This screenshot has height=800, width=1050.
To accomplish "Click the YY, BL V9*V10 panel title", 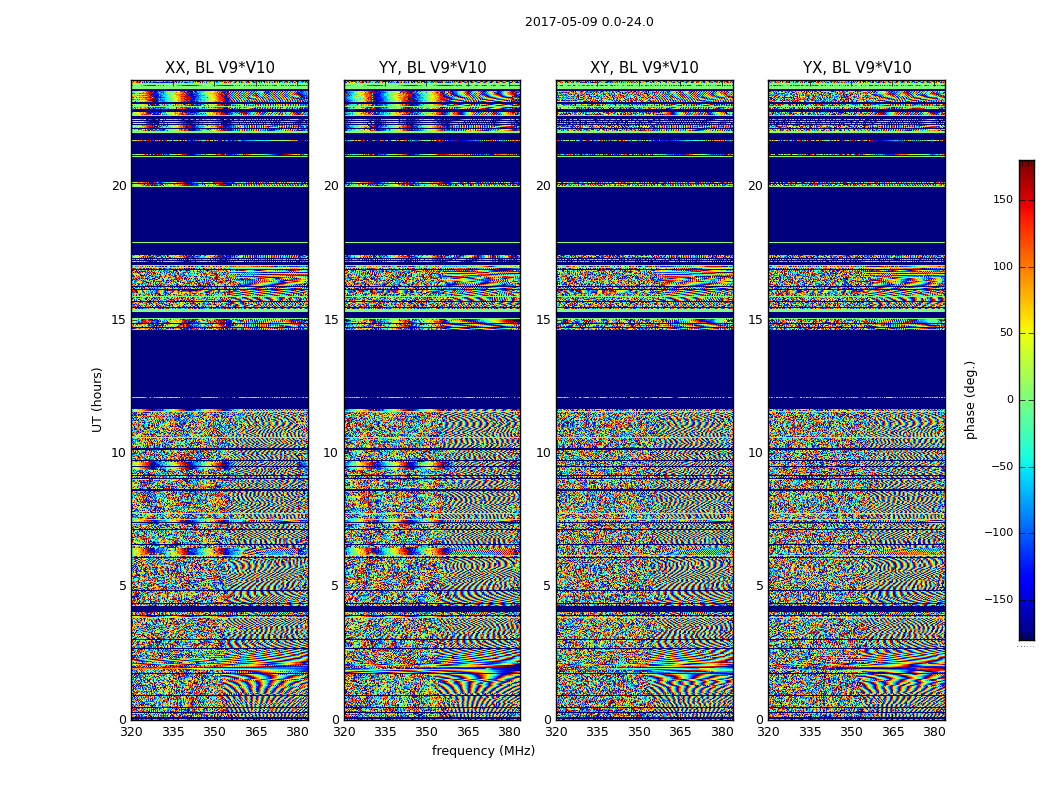I will pyautogui.click(x=433, y=68).
